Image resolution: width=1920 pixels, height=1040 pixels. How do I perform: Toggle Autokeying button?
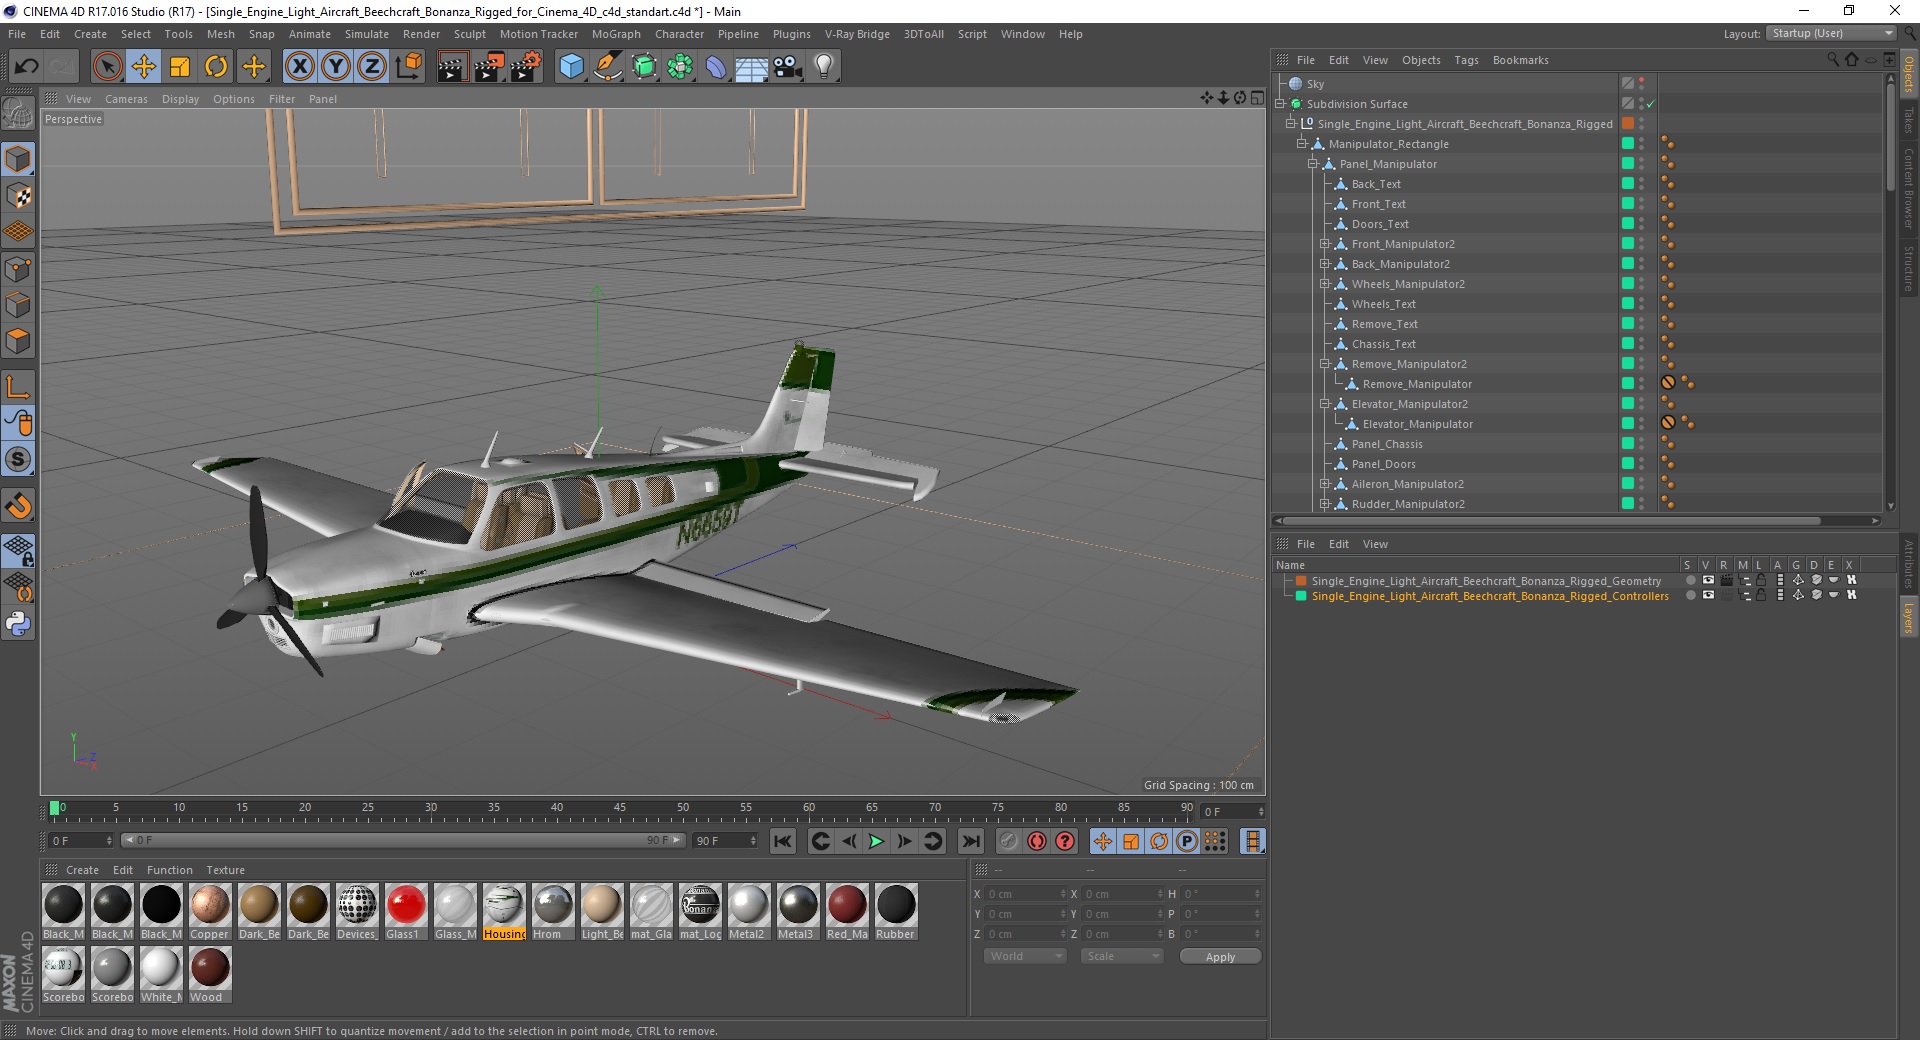point(1037,841)
